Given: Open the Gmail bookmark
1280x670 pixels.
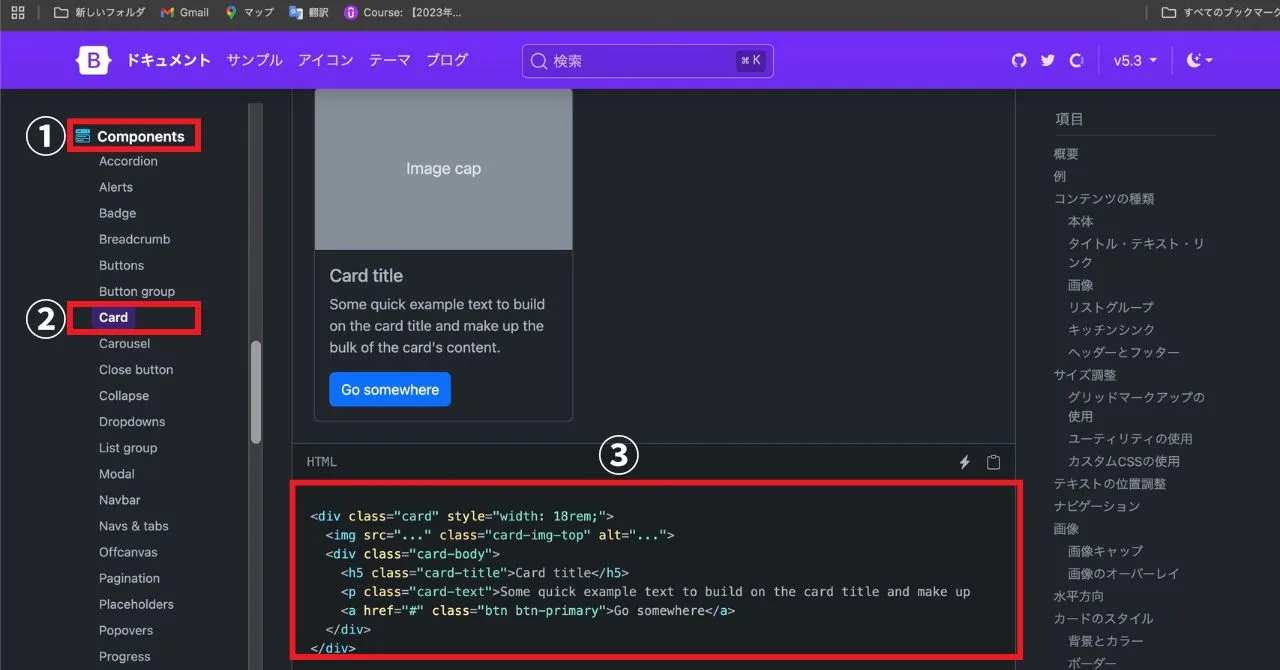Looking at the screenshot, I should (x=185, y=12).
